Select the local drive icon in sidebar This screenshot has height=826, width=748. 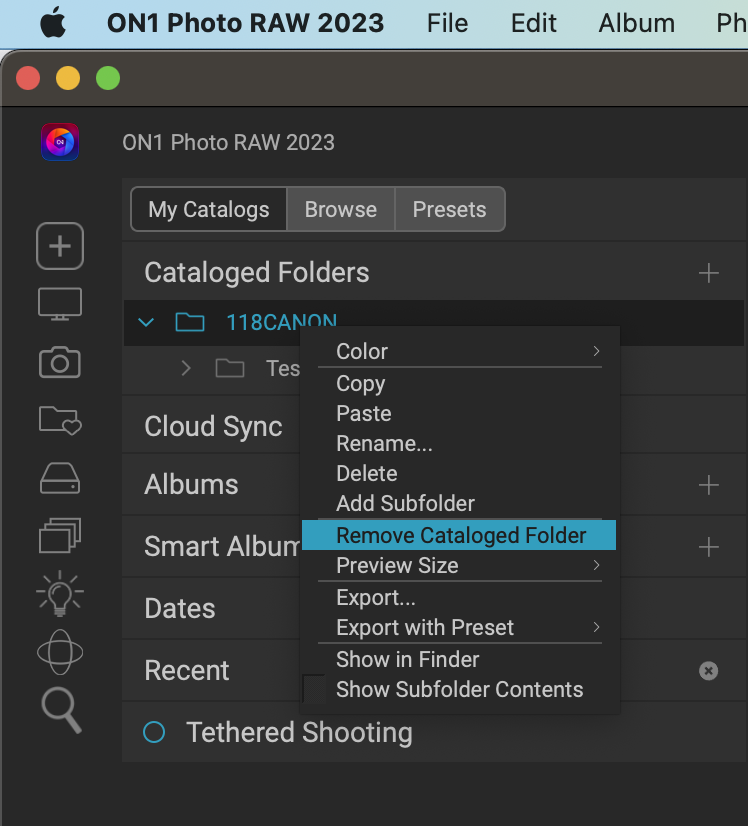tap(60, 478)
